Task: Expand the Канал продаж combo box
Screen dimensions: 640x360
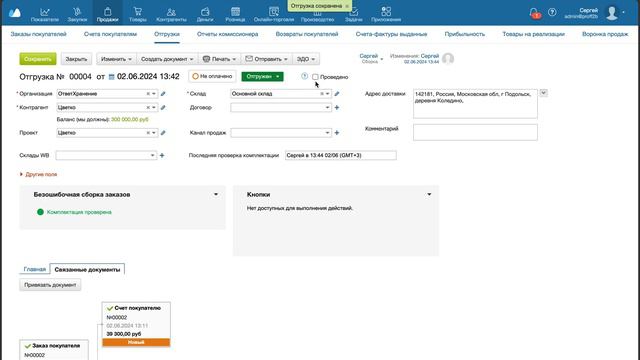Action: click(327, 133)
